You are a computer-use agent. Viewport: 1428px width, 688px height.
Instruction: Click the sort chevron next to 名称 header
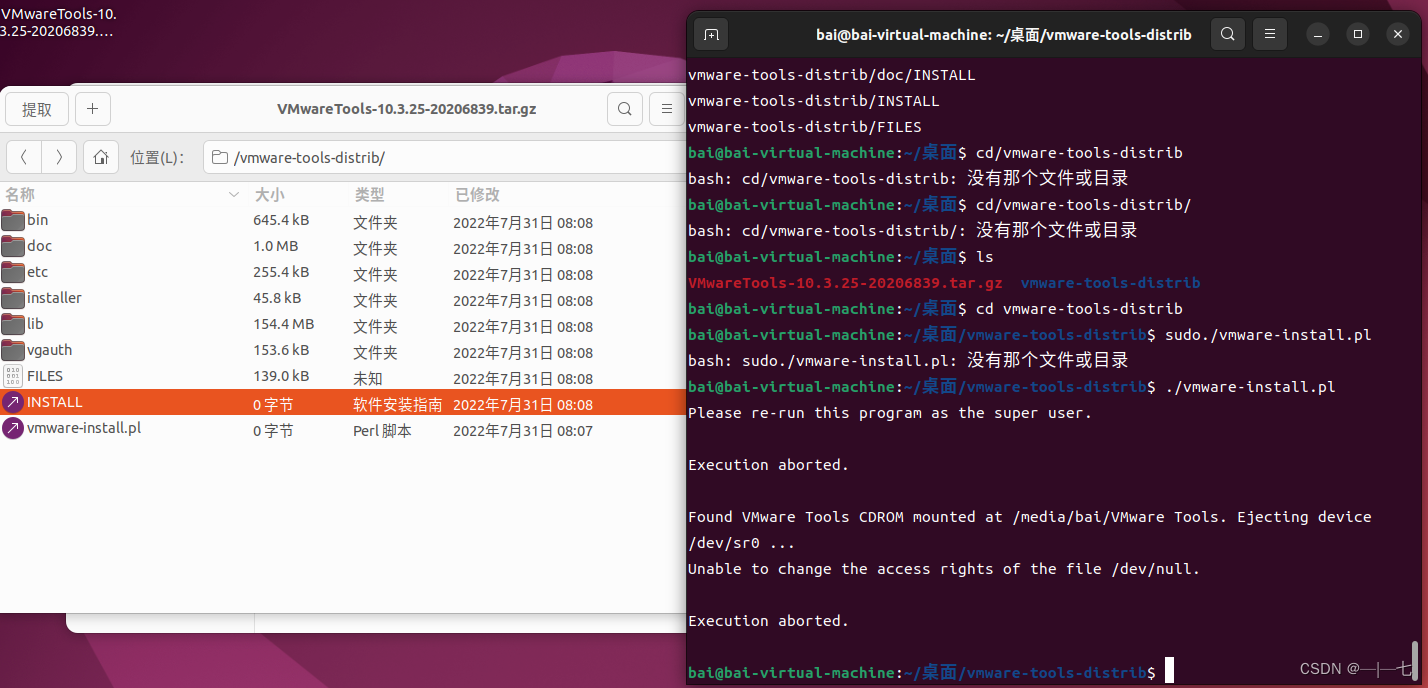(233, 194)
